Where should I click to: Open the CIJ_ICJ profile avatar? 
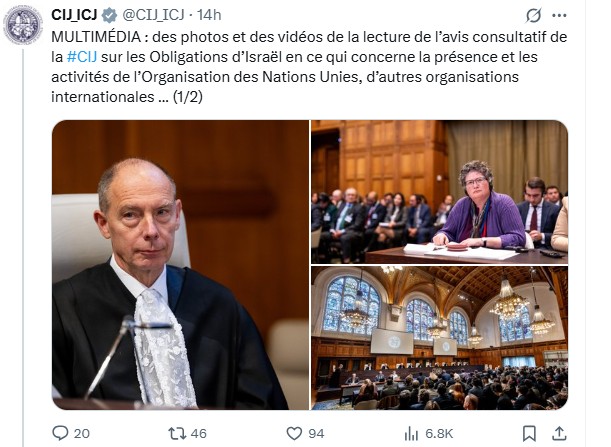[x=23, y=25]
